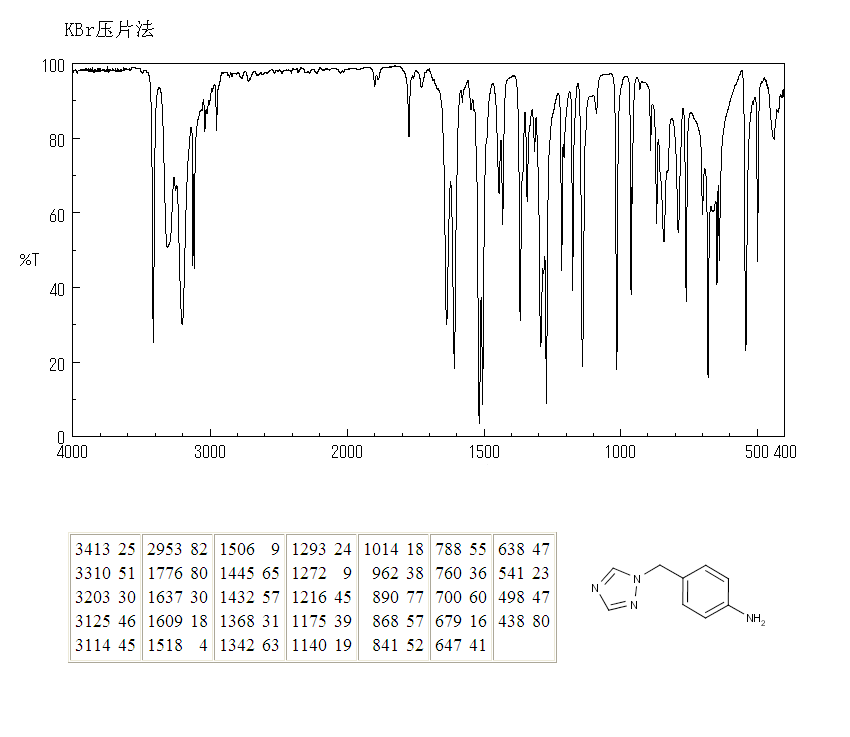Click the triazole ring in the structure
The image size is (850, 737).
coord(615,590)
